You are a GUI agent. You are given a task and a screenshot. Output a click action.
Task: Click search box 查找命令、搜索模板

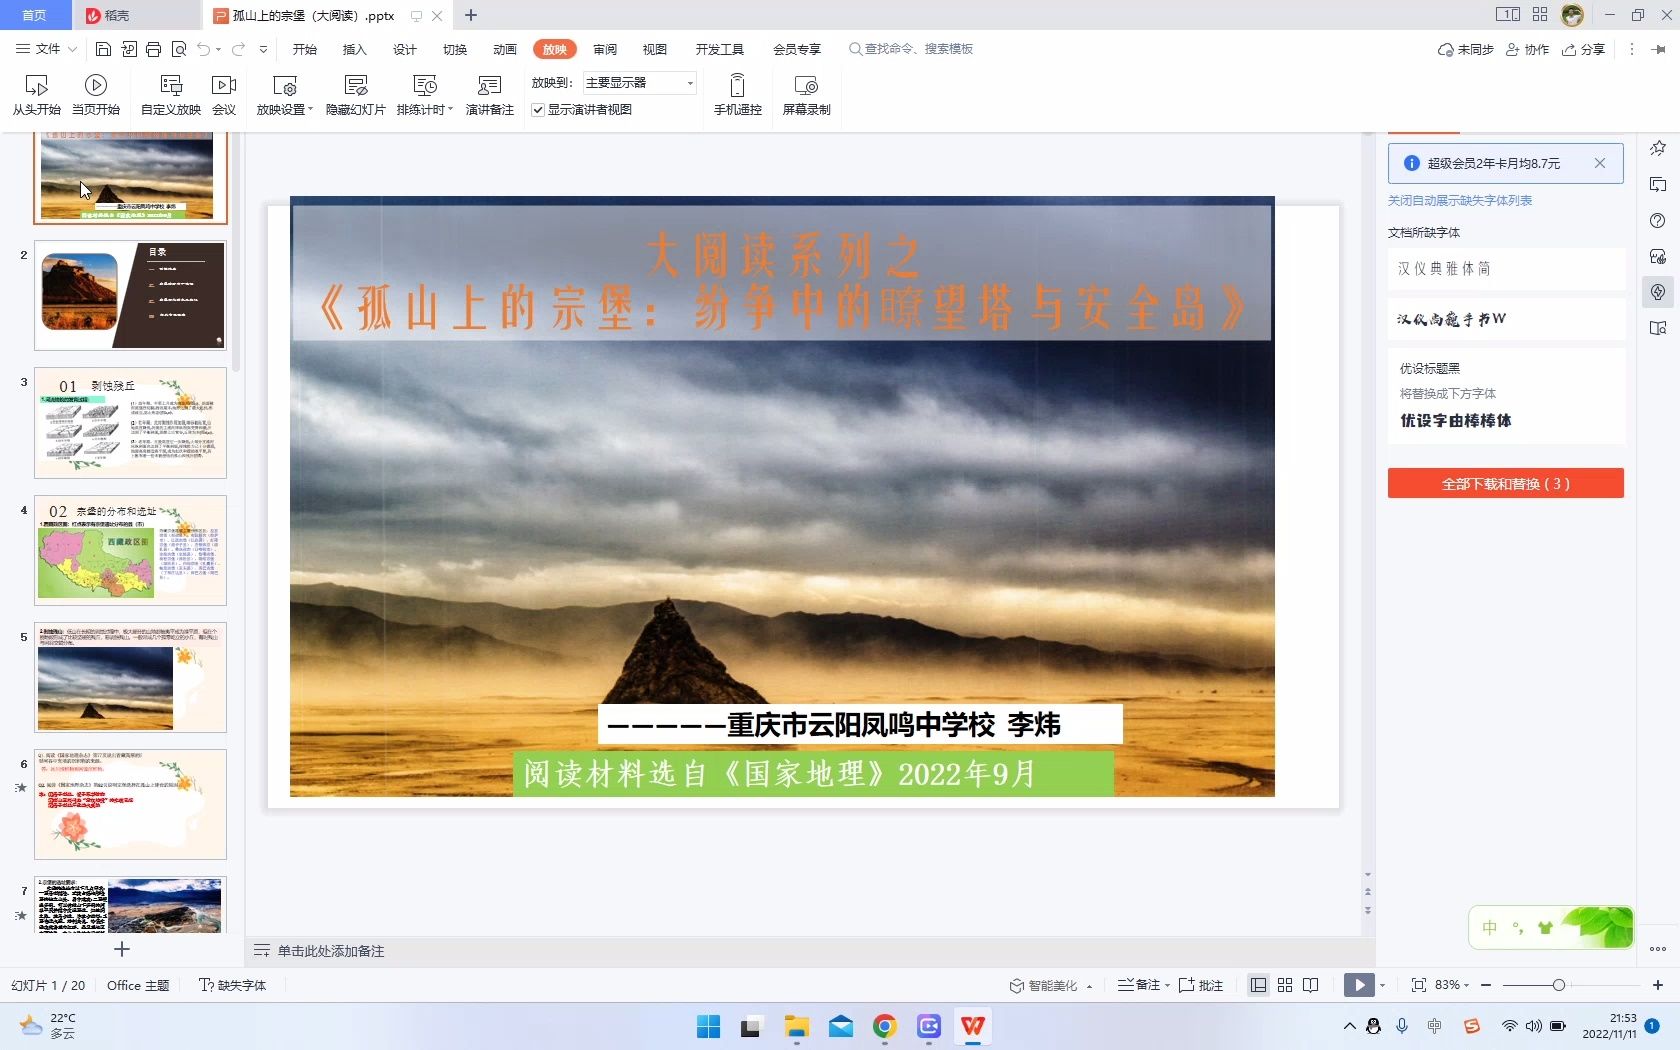[911, 49]
